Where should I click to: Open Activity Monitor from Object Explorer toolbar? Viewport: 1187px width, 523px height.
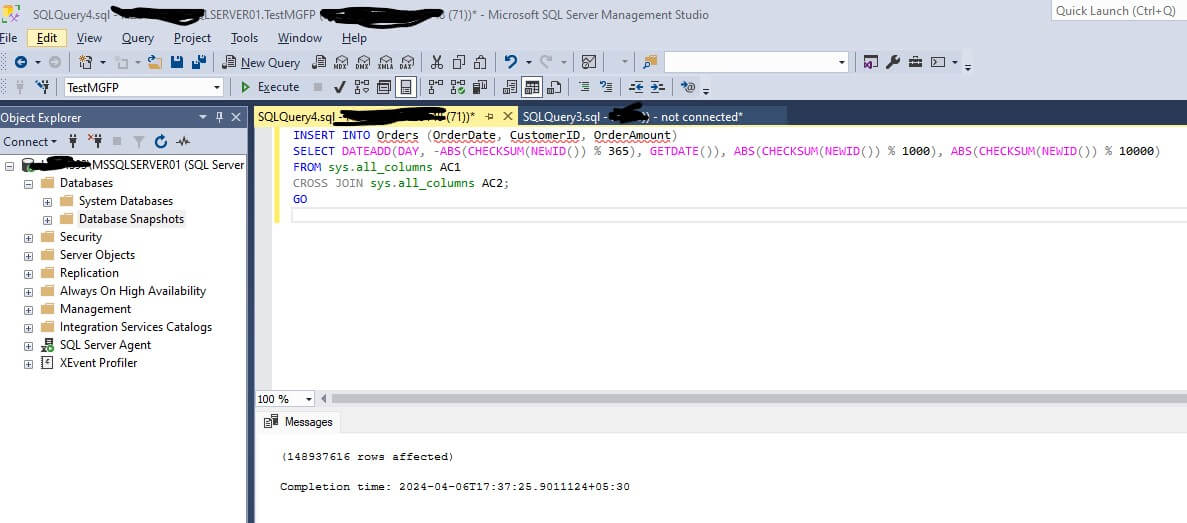182,141
